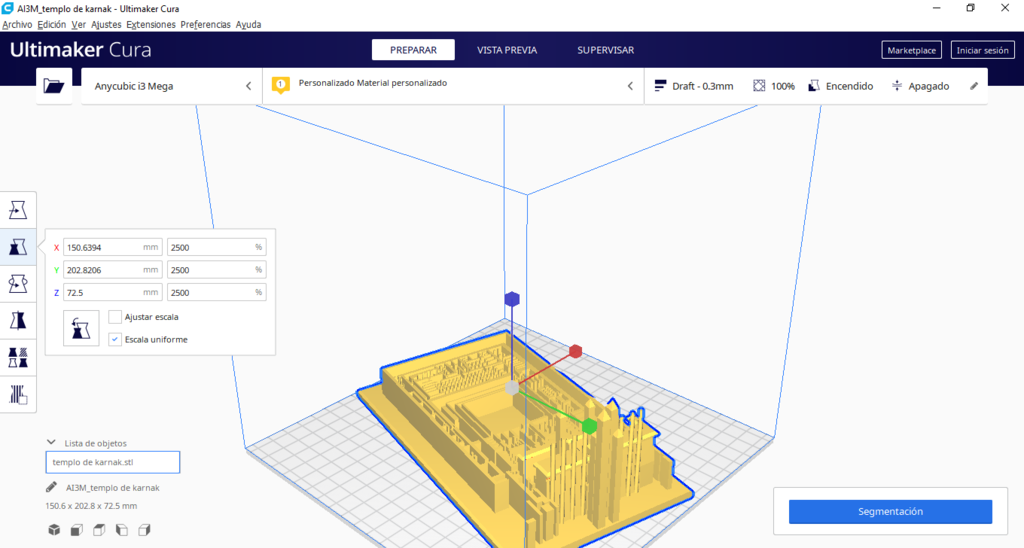
Task: Click the adhesion Apagado icon
Action: point(897,86)
